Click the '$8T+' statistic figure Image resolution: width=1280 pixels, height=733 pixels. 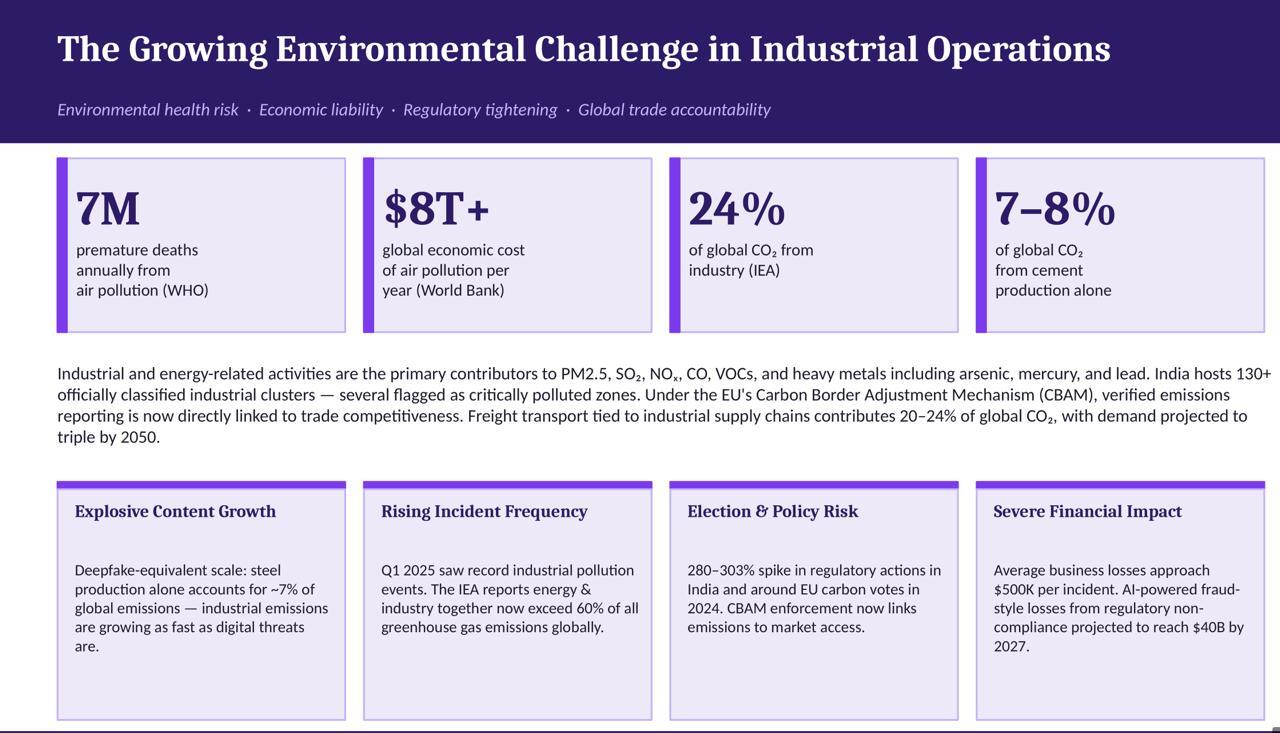(x=436, y=209)
